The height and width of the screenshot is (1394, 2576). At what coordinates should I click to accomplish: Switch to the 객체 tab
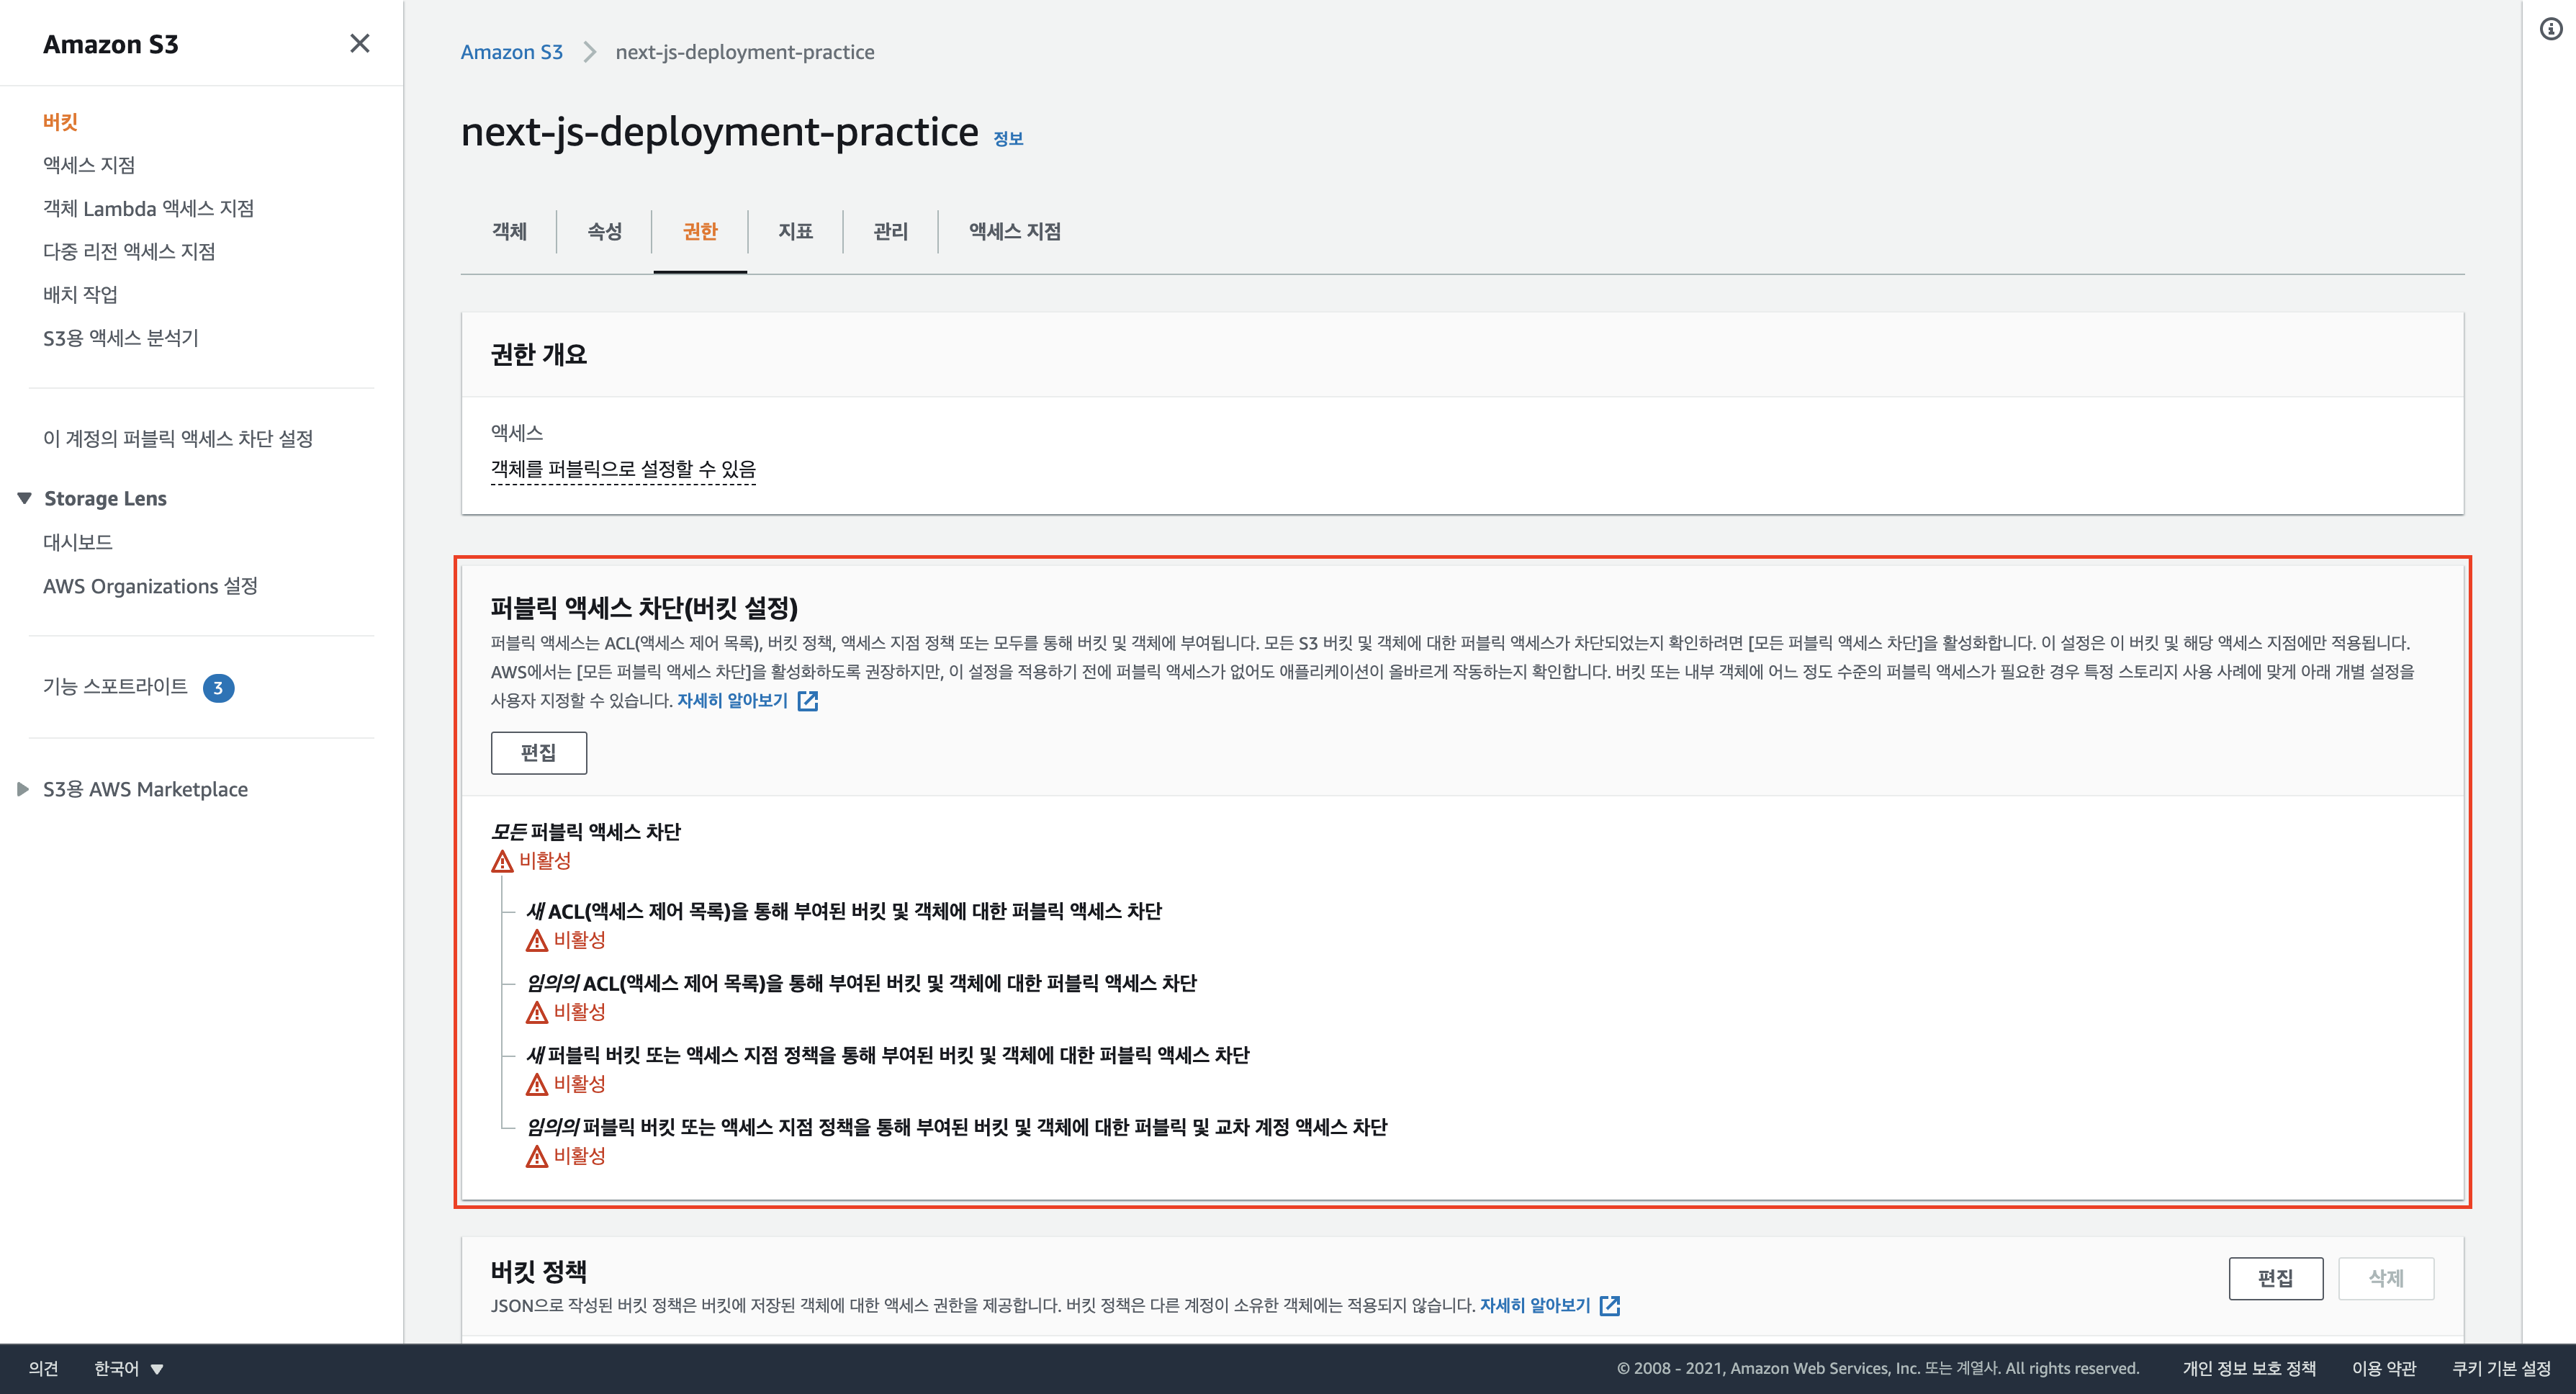pyautogui.click(x=509, y=232)
